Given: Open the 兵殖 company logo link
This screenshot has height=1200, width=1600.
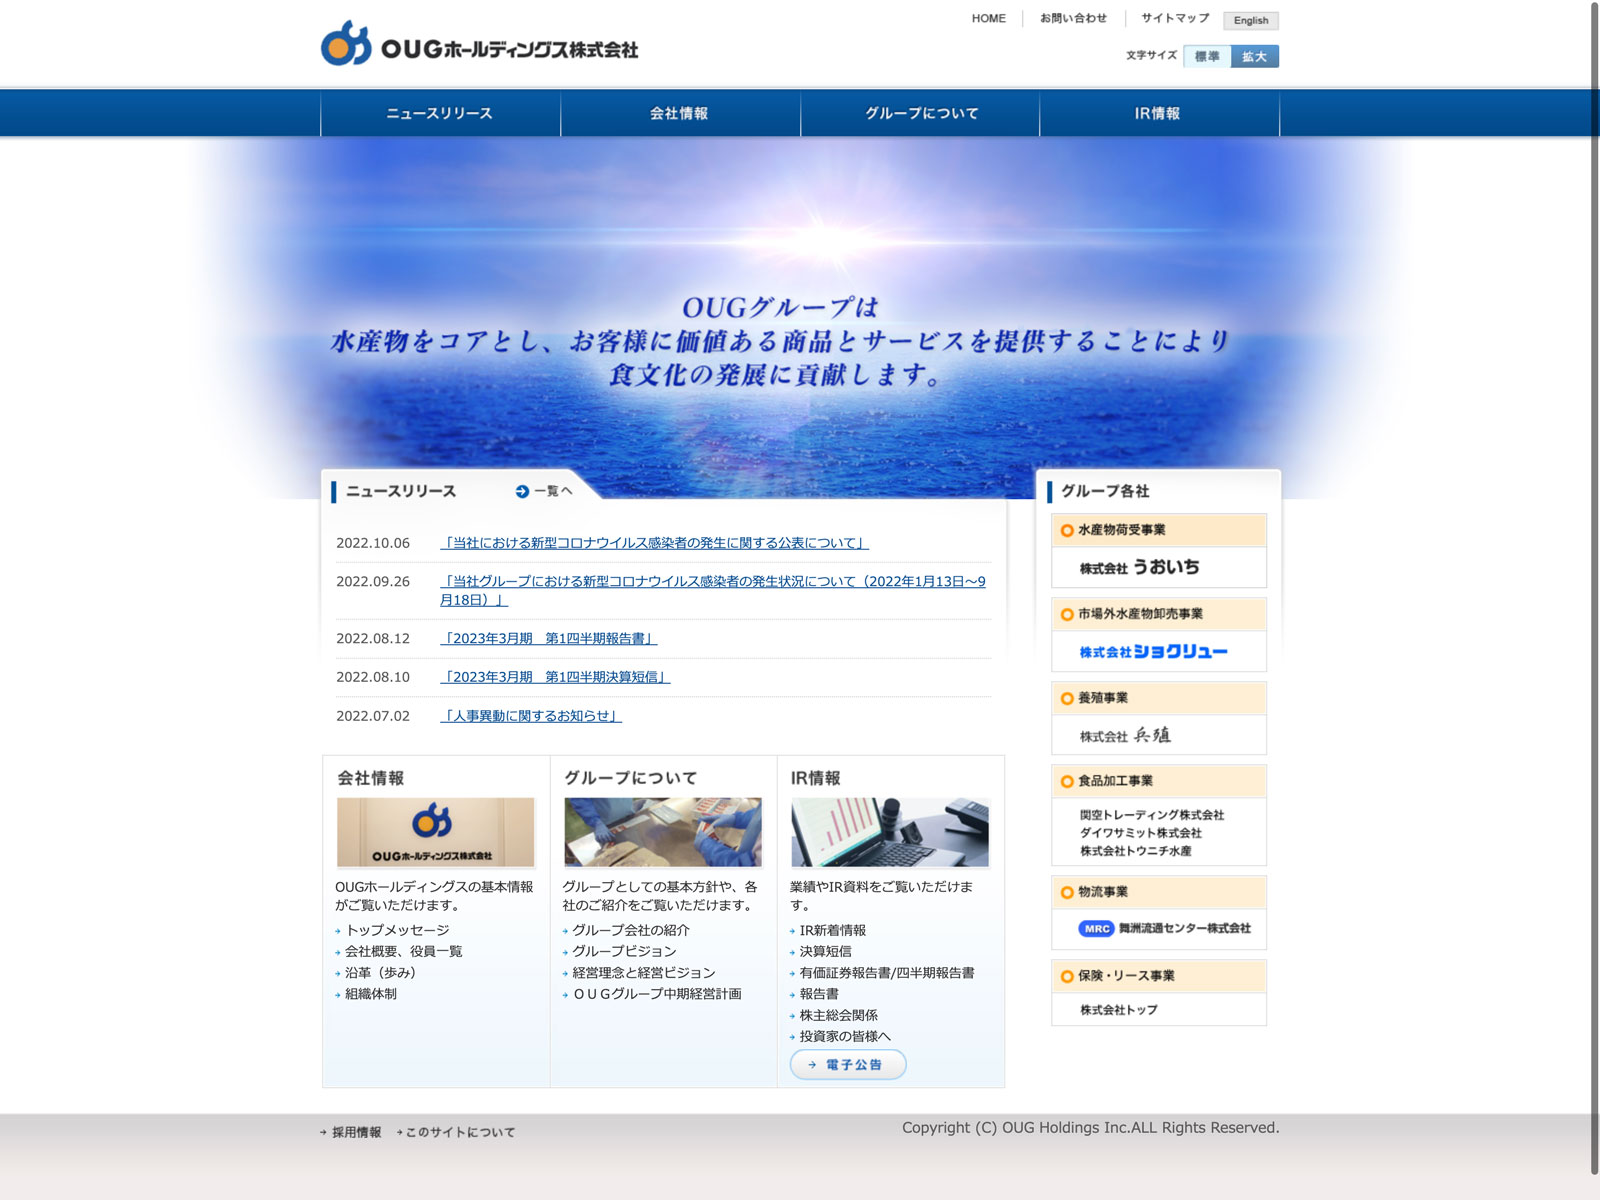Looking at the screenshot, I should coord(1125,736).
